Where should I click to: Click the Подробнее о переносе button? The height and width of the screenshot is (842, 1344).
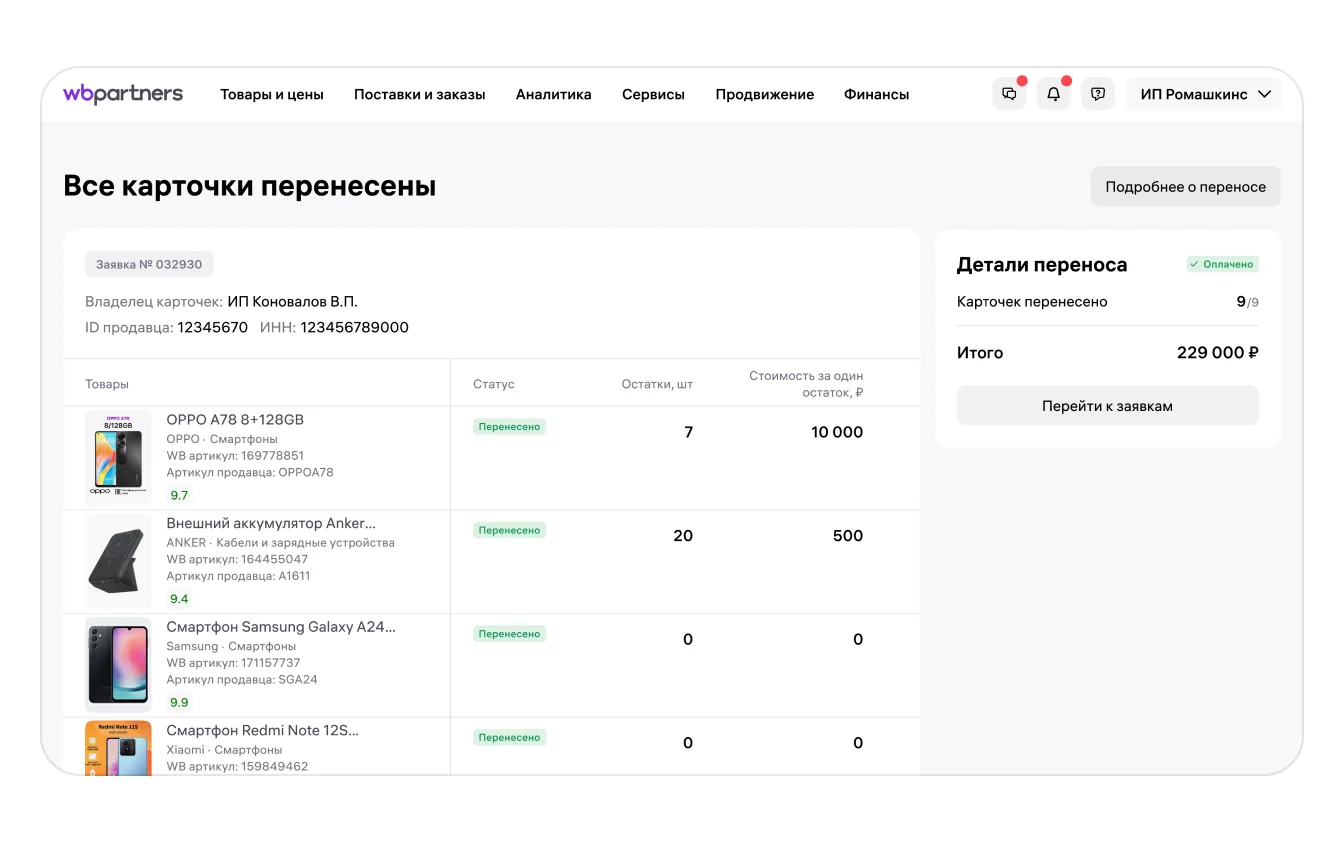pos(1185,187)
